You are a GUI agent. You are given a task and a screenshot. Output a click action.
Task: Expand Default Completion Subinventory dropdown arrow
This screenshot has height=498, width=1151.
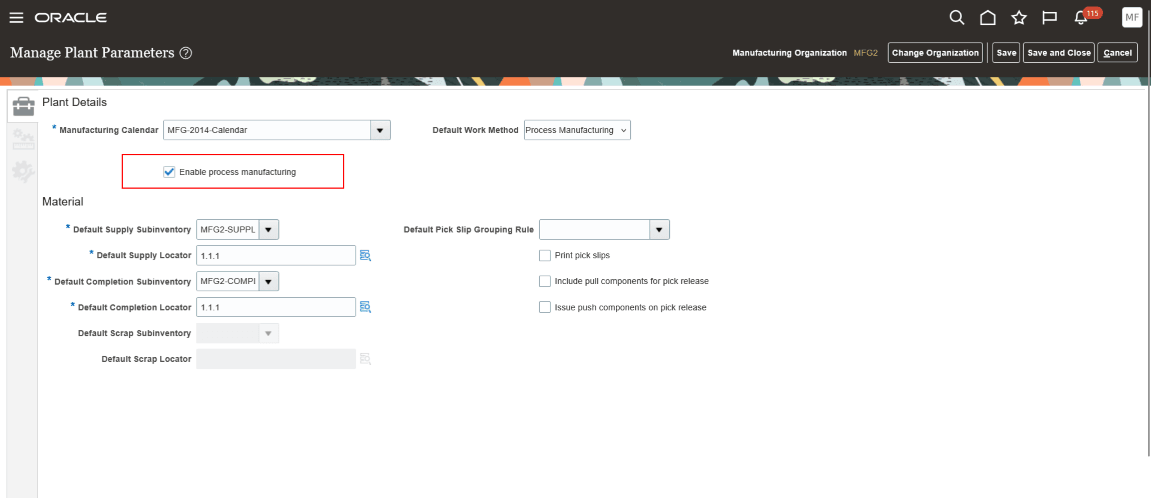[x=269, y=281]
